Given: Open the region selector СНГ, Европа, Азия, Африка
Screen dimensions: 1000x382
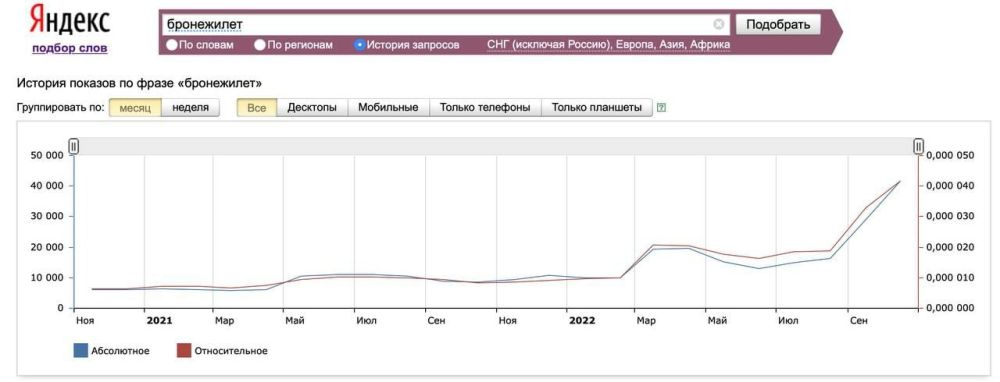Looking at the screenshot, I should point(608,45).
